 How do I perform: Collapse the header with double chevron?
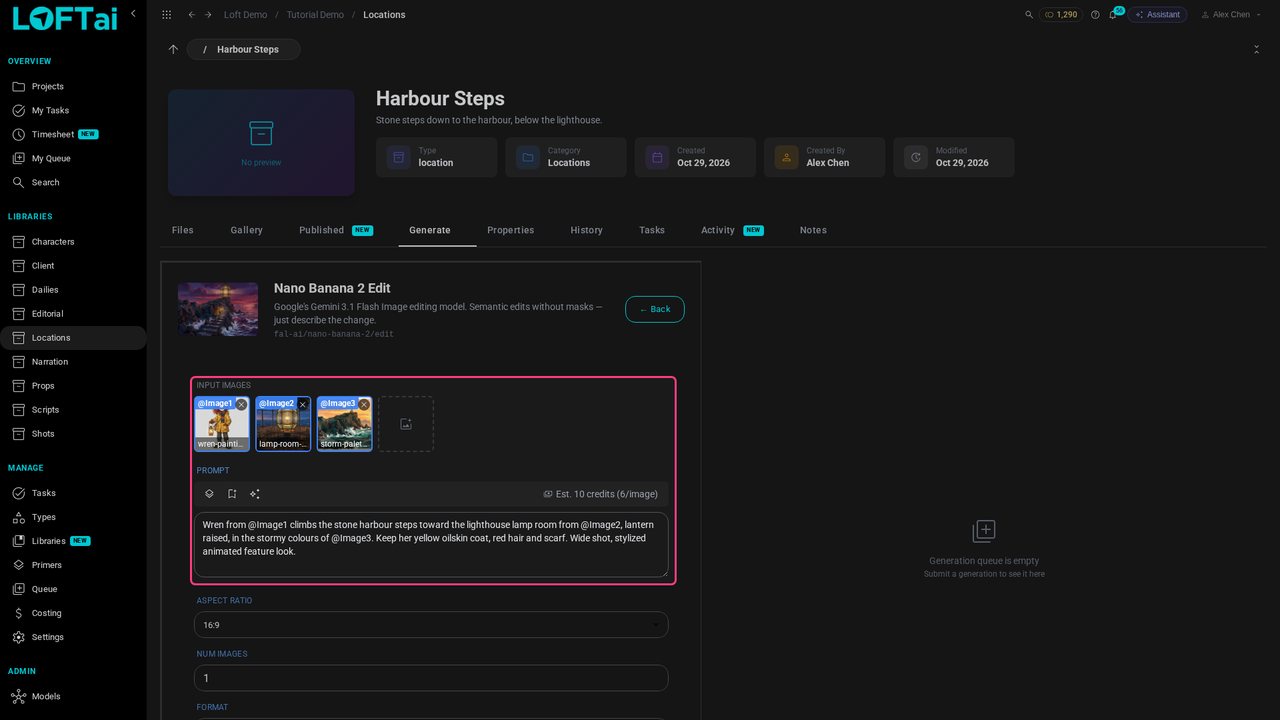[x=1256, y=49]
